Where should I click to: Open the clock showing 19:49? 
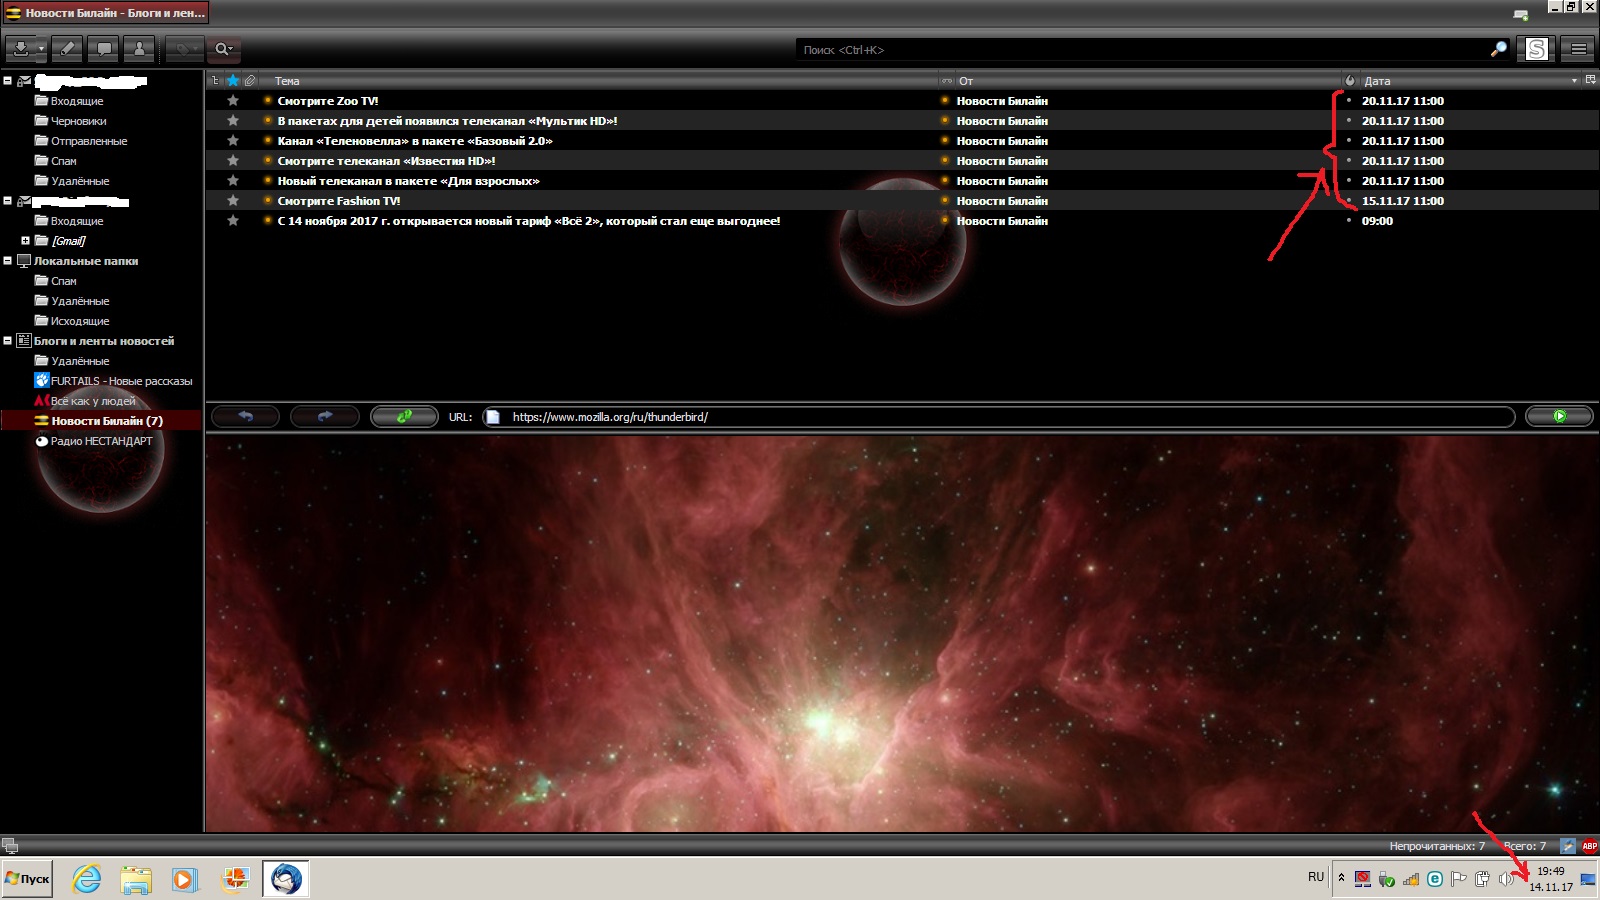(1551, 879)
